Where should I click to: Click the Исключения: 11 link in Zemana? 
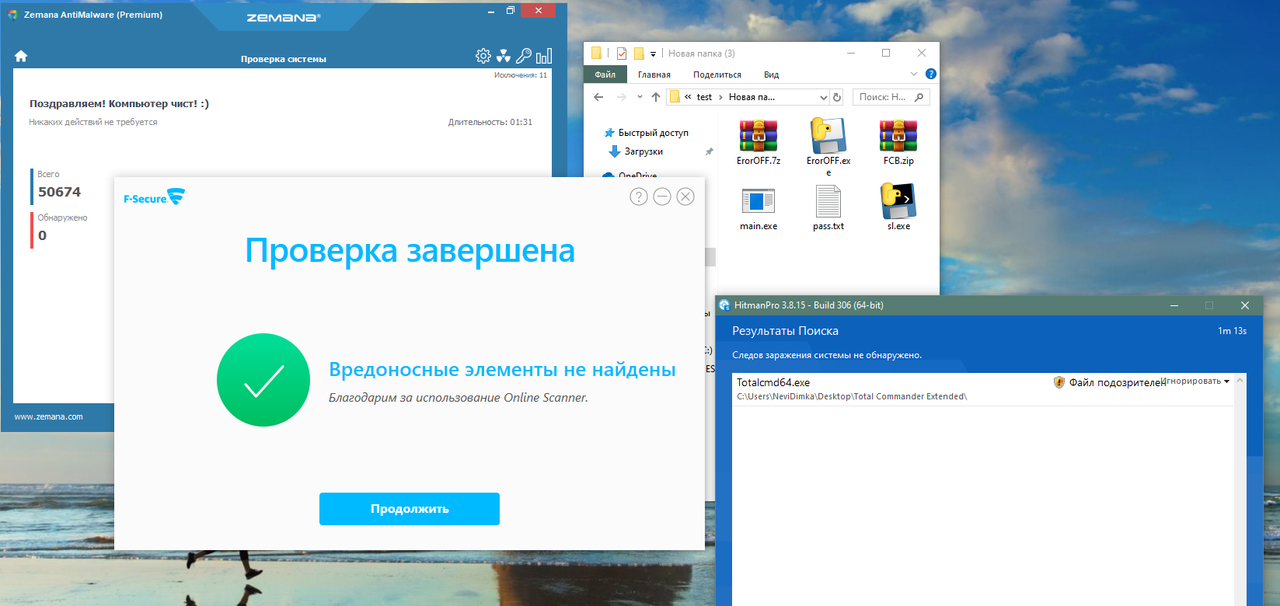(x=521, y=75)
